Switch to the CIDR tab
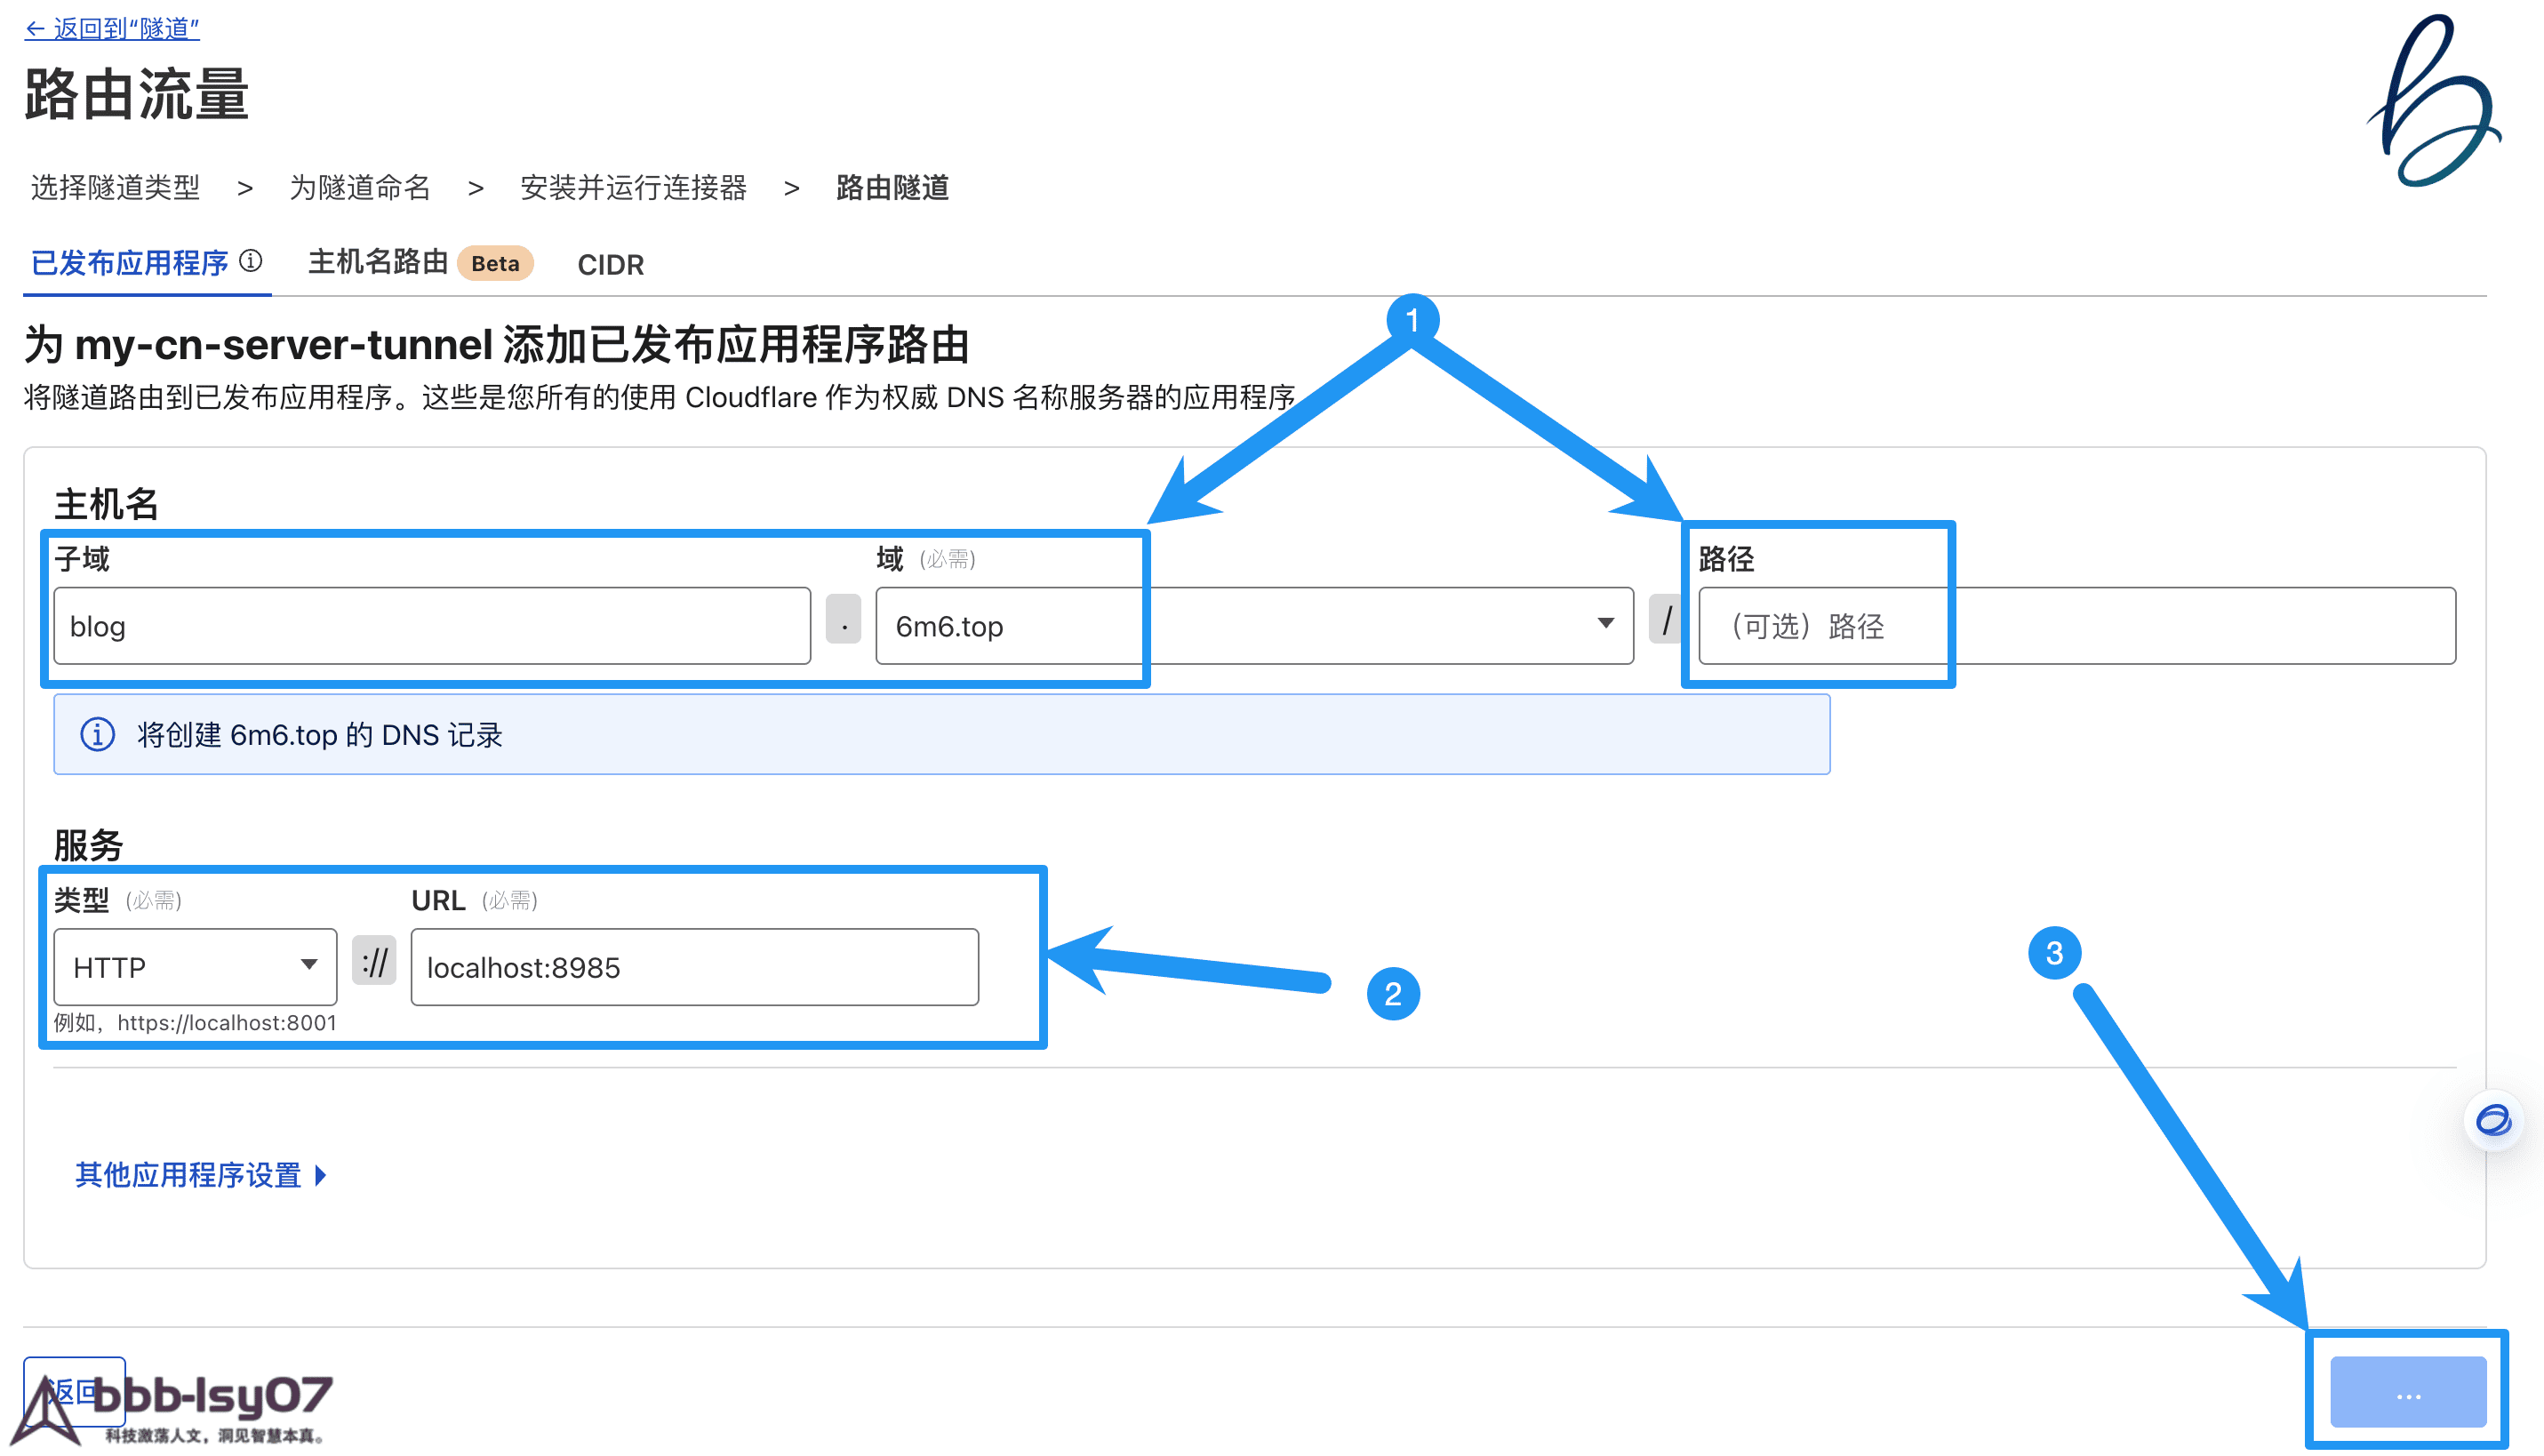 (610, 265)
